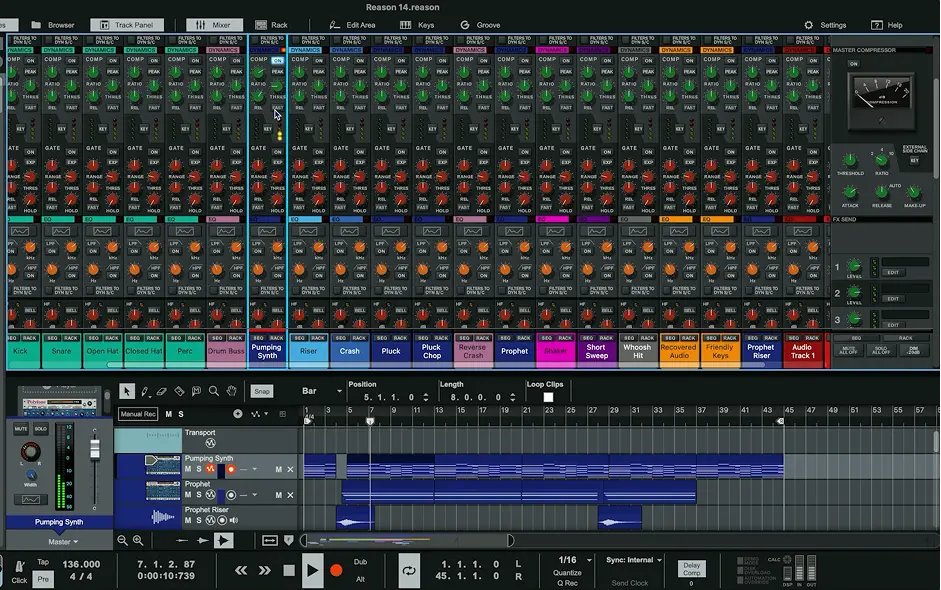The height and width of the screenshot is (590, 941).
Task: Click the MUTE button in channel strip
Action: (x=21, y=429)
